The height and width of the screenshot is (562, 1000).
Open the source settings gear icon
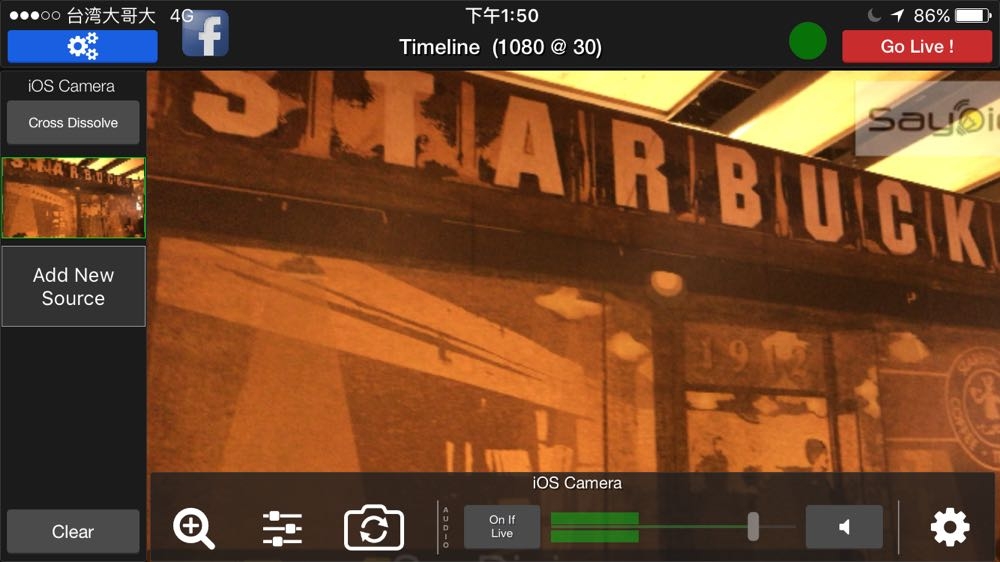(950, 528)
